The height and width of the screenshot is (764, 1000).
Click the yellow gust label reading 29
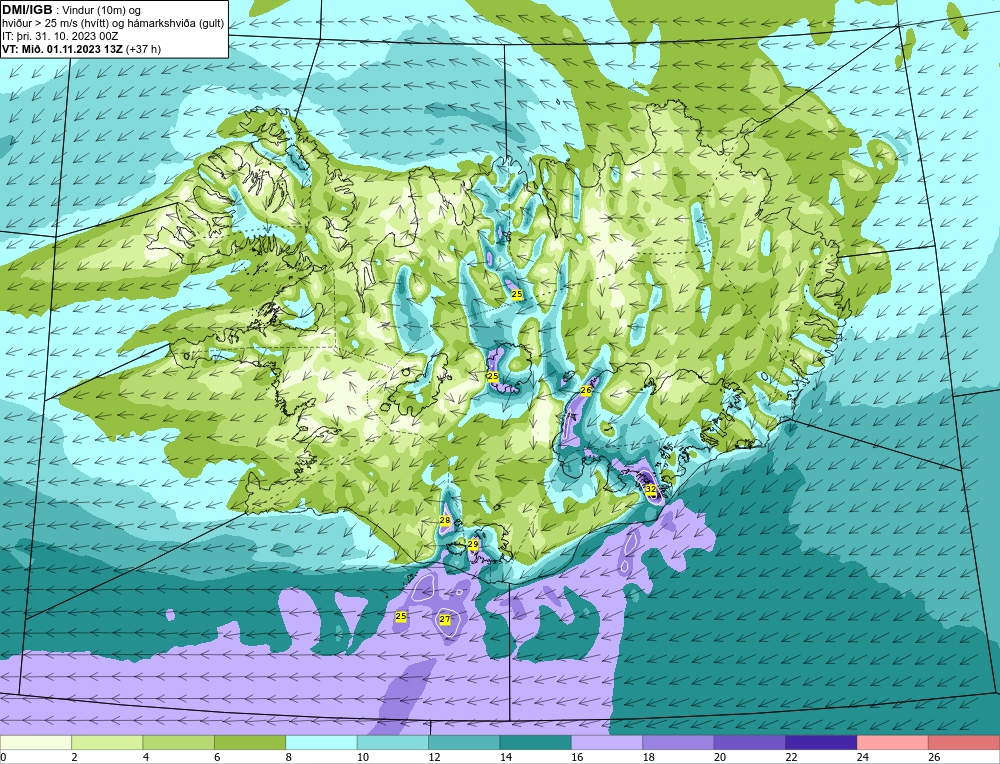(x=473, y=544)
